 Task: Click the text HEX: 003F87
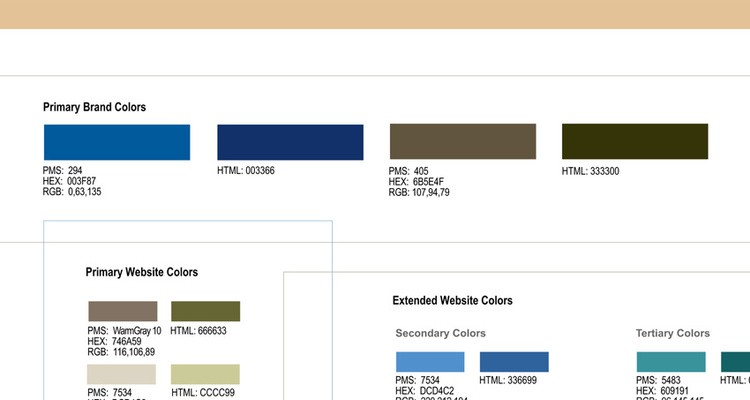(69, 181)
